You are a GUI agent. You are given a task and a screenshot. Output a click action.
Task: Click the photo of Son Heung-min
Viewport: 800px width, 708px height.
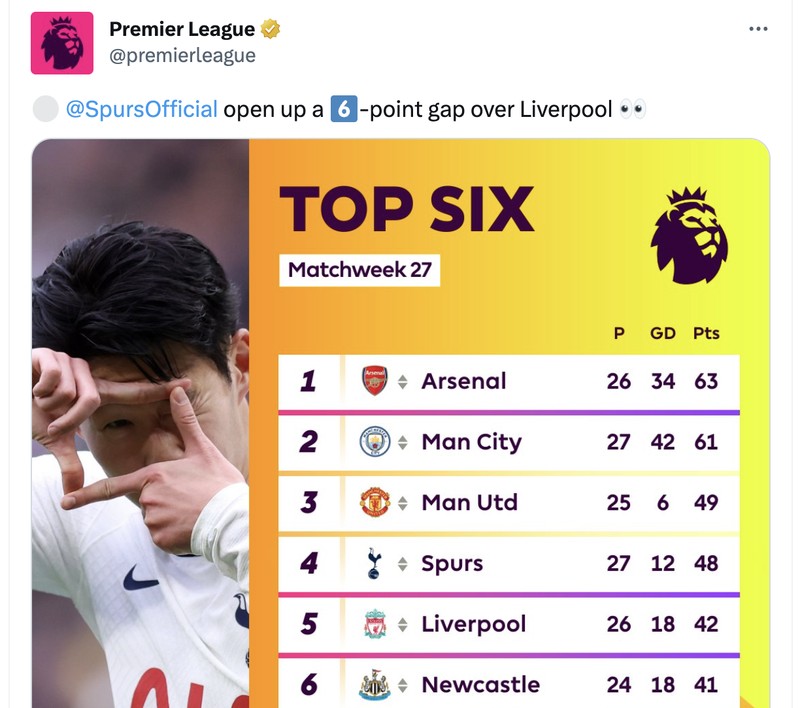tap(140, 420)
